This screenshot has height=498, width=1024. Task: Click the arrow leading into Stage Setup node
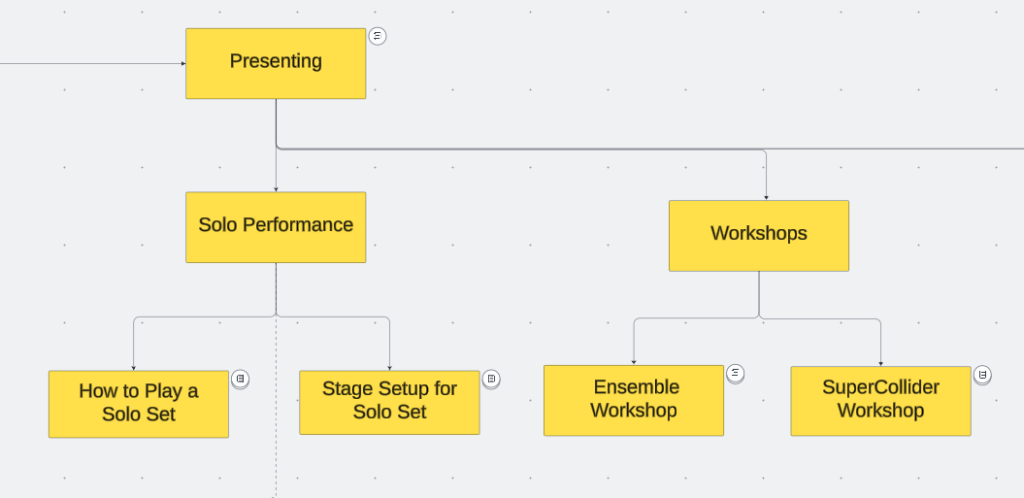pos(389,345)
